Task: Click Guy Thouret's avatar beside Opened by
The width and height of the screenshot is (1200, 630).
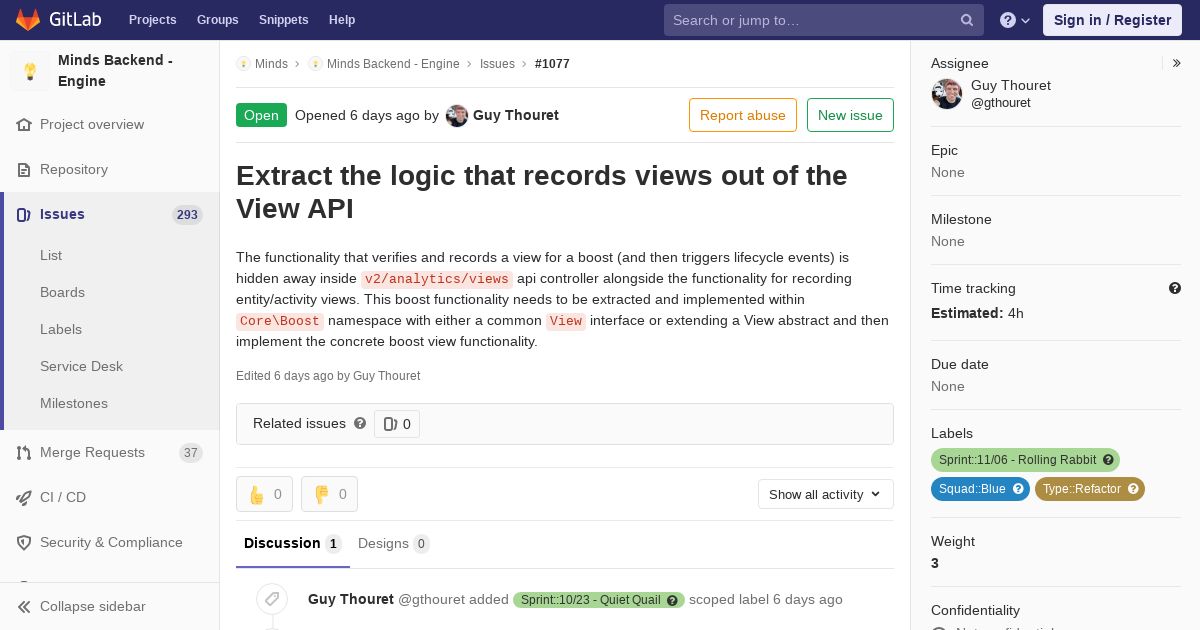Action: (457, 116)
